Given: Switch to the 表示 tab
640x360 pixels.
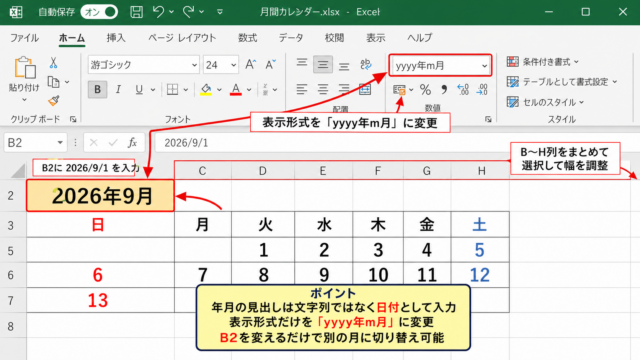Looking at the screenshot, I should point(376,38).
